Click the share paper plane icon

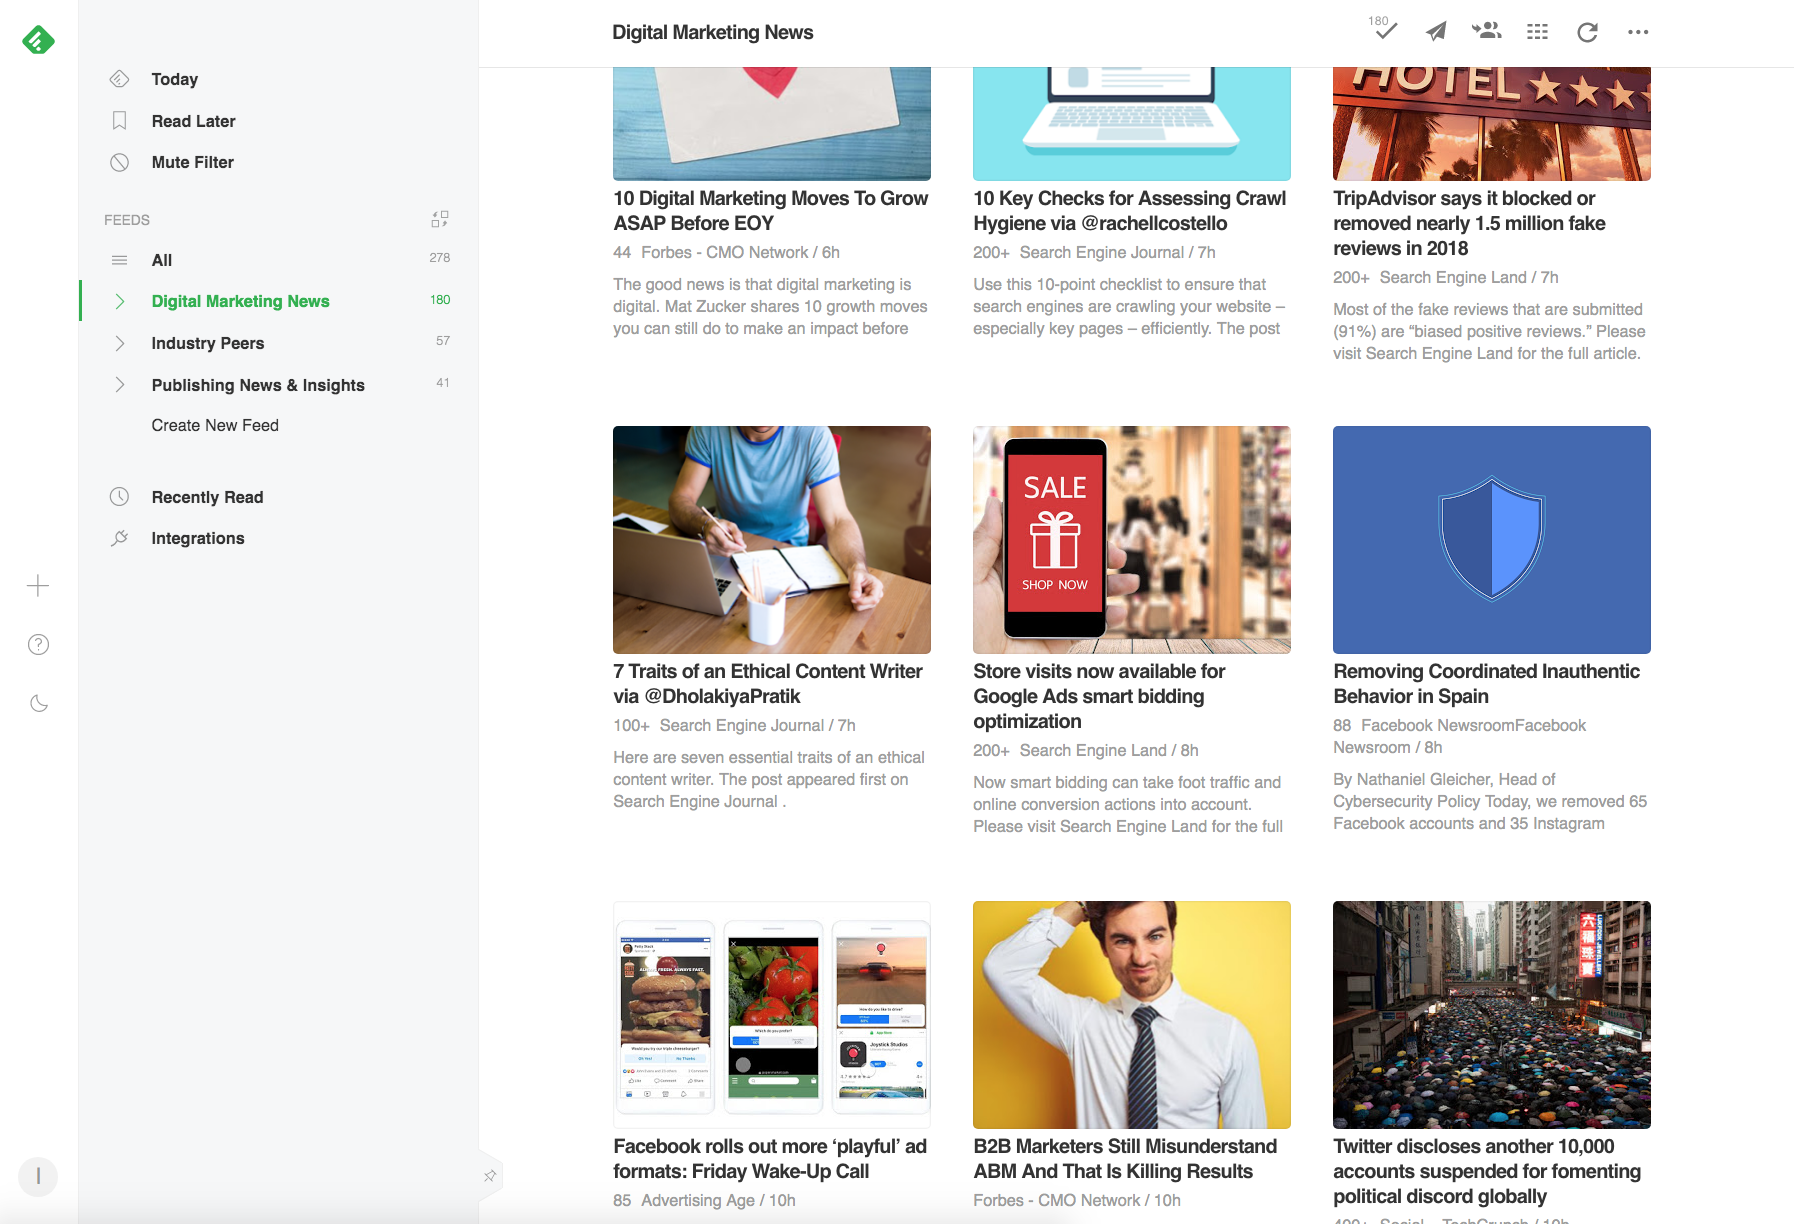1435,32
